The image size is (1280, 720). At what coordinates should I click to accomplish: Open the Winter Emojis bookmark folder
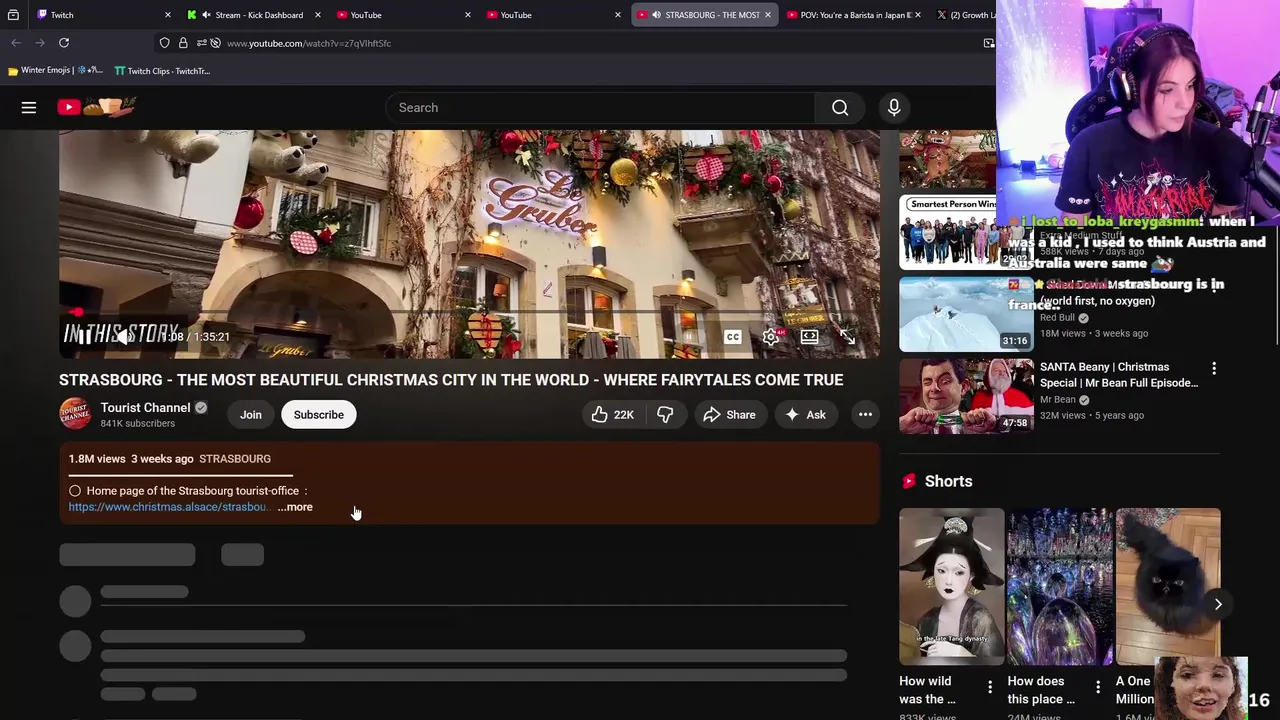click(x=55, y=71)
